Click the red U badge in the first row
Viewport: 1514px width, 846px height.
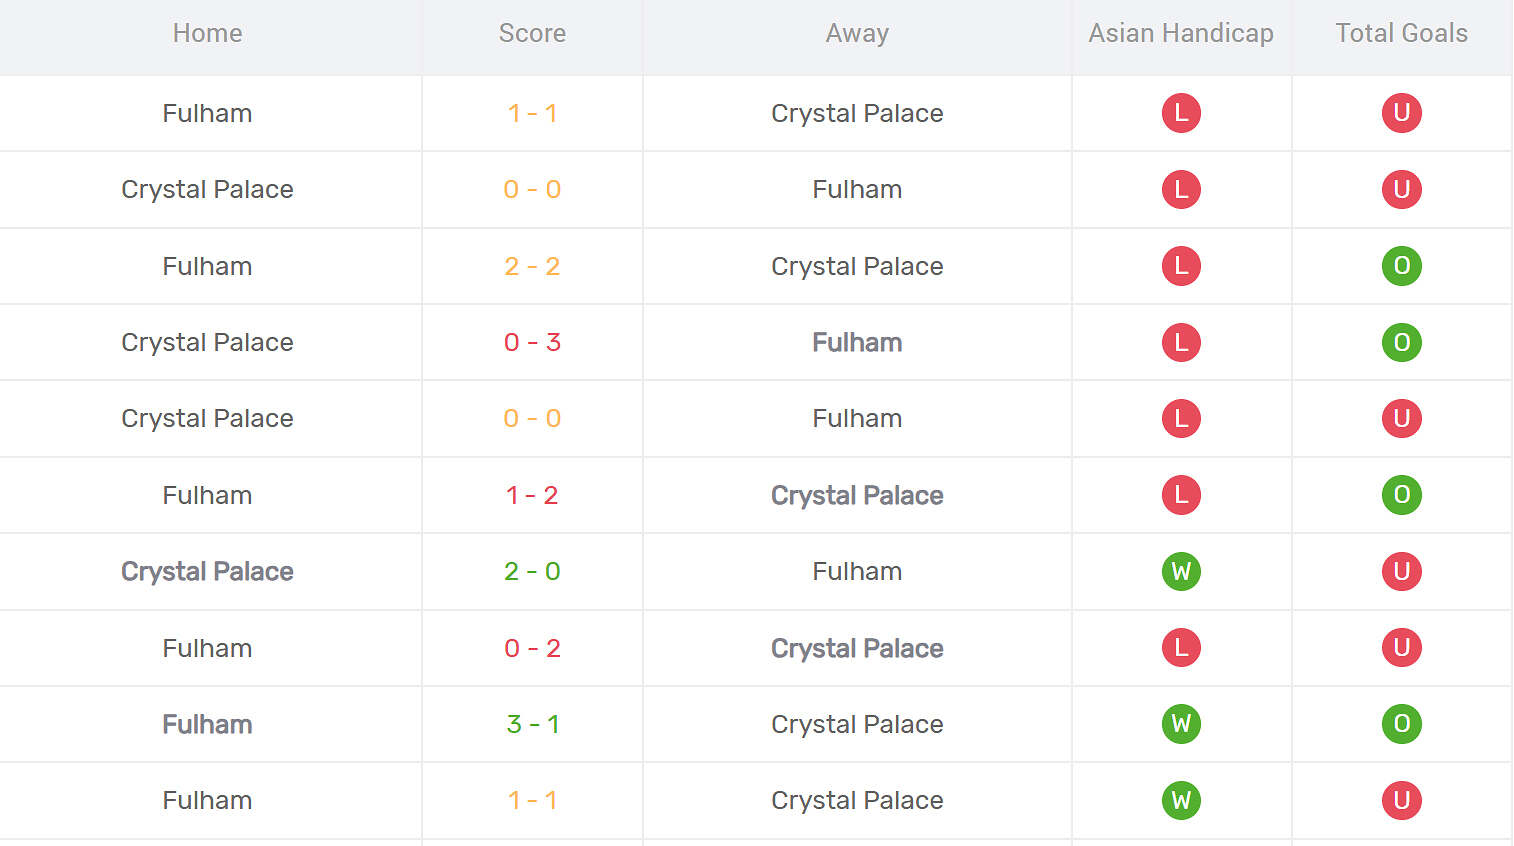1401,113
